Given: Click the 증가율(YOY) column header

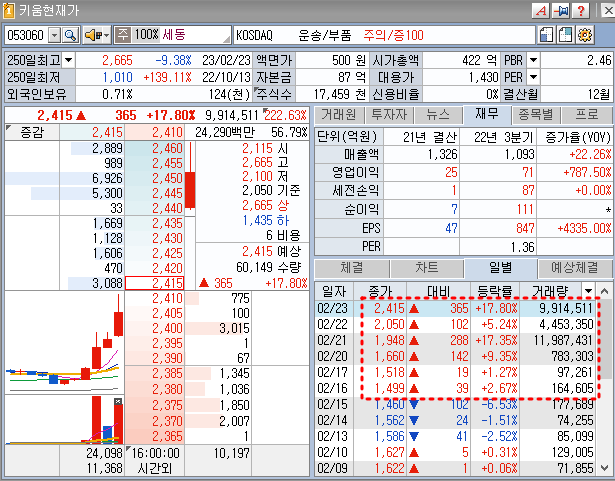Looking at the screenshot, I should (x=577, y=137).
